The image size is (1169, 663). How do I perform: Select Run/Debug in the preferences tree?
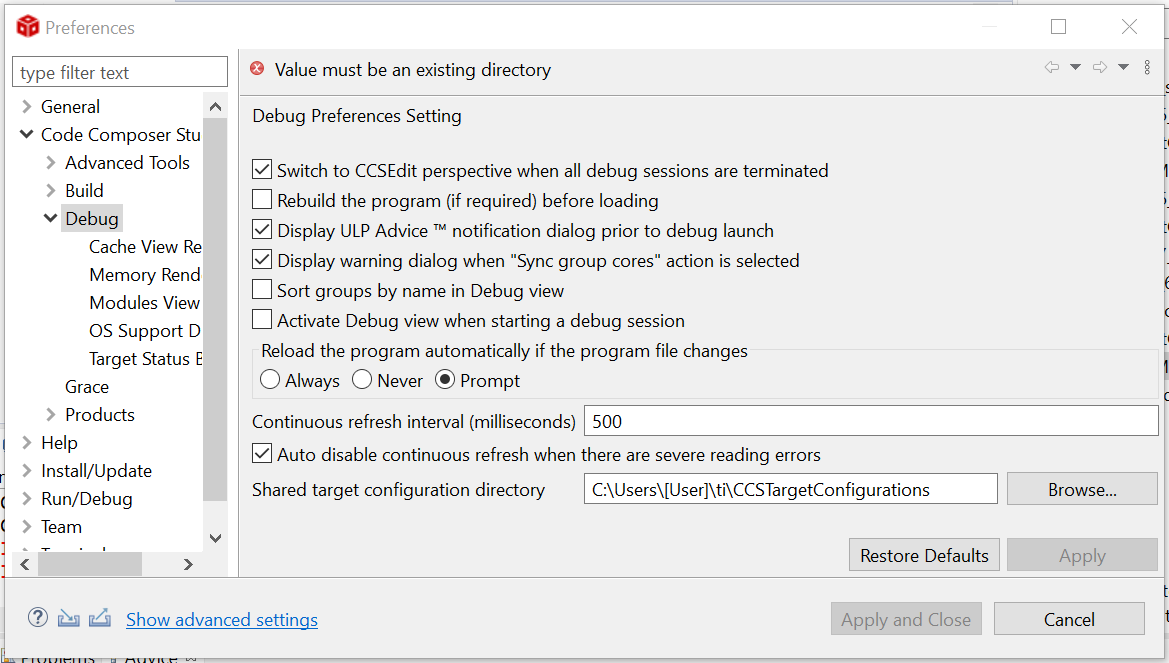coord(86,498)
